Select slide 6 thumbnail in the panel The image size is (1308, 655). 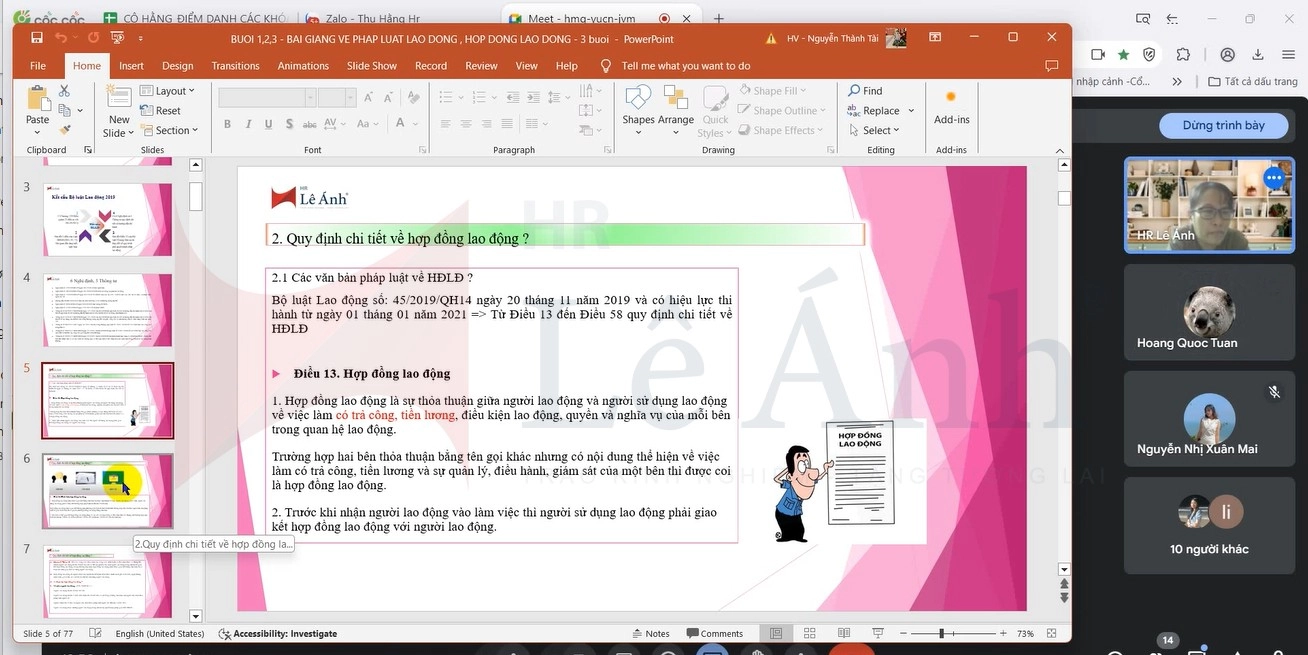[107, 491]
